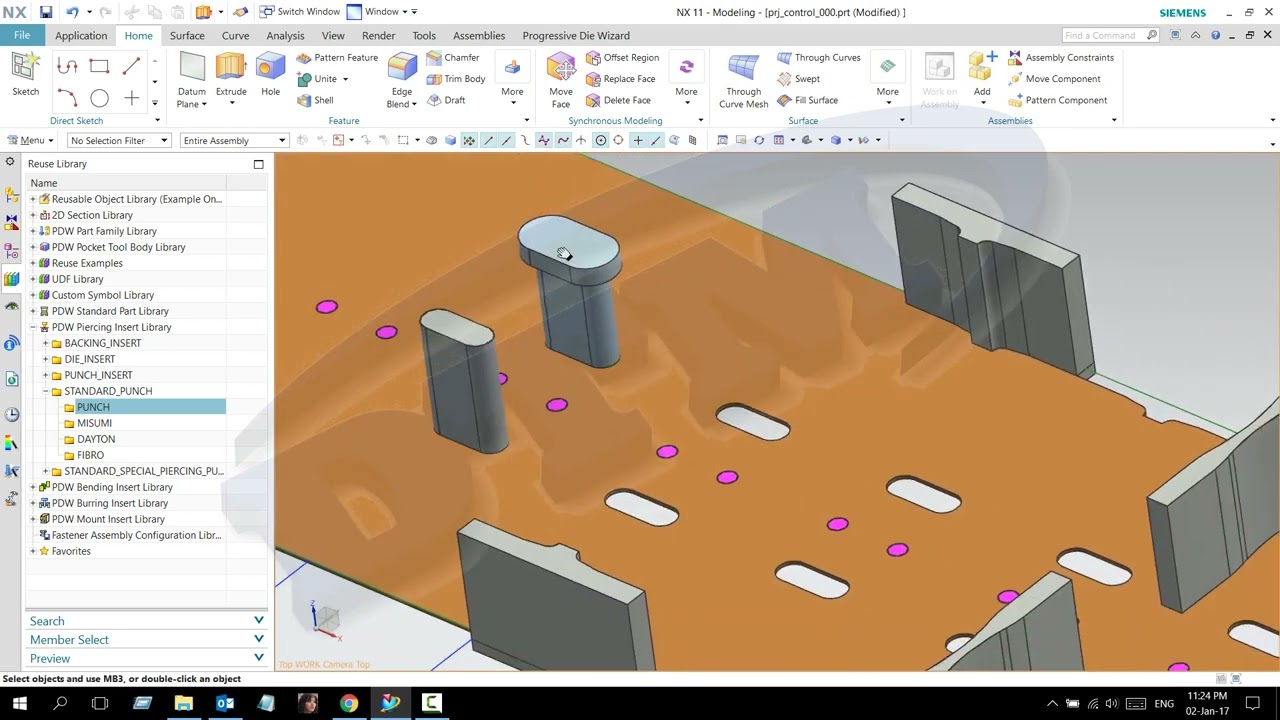Create a Datum Plane

[x=191, y=80]
